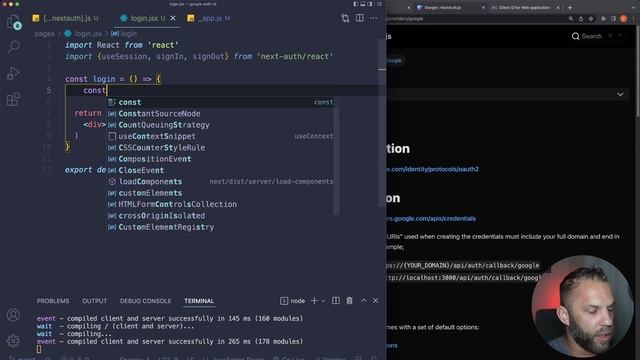Close the login.jsx editor tab
The image size is (640, 360).
173,18
